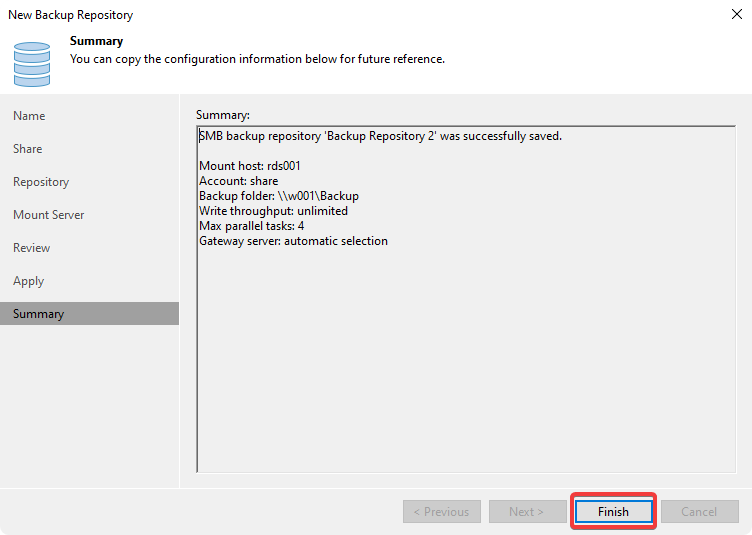
Task: Select the highlighted Summary step in sidebar
Action: coord(39,314)
